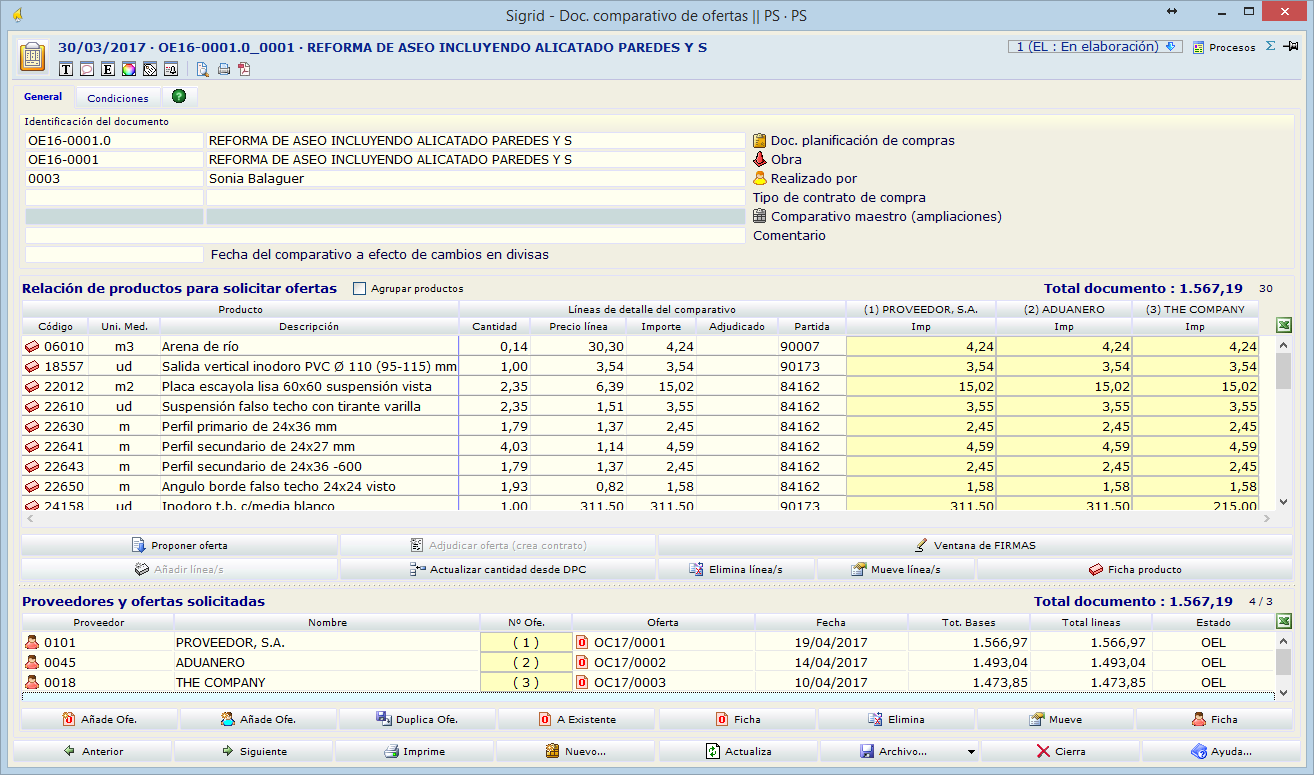Viewport: 1314px width, 775px height.
Task: Click the Proponer oferta button
Action: pos(179,546)
